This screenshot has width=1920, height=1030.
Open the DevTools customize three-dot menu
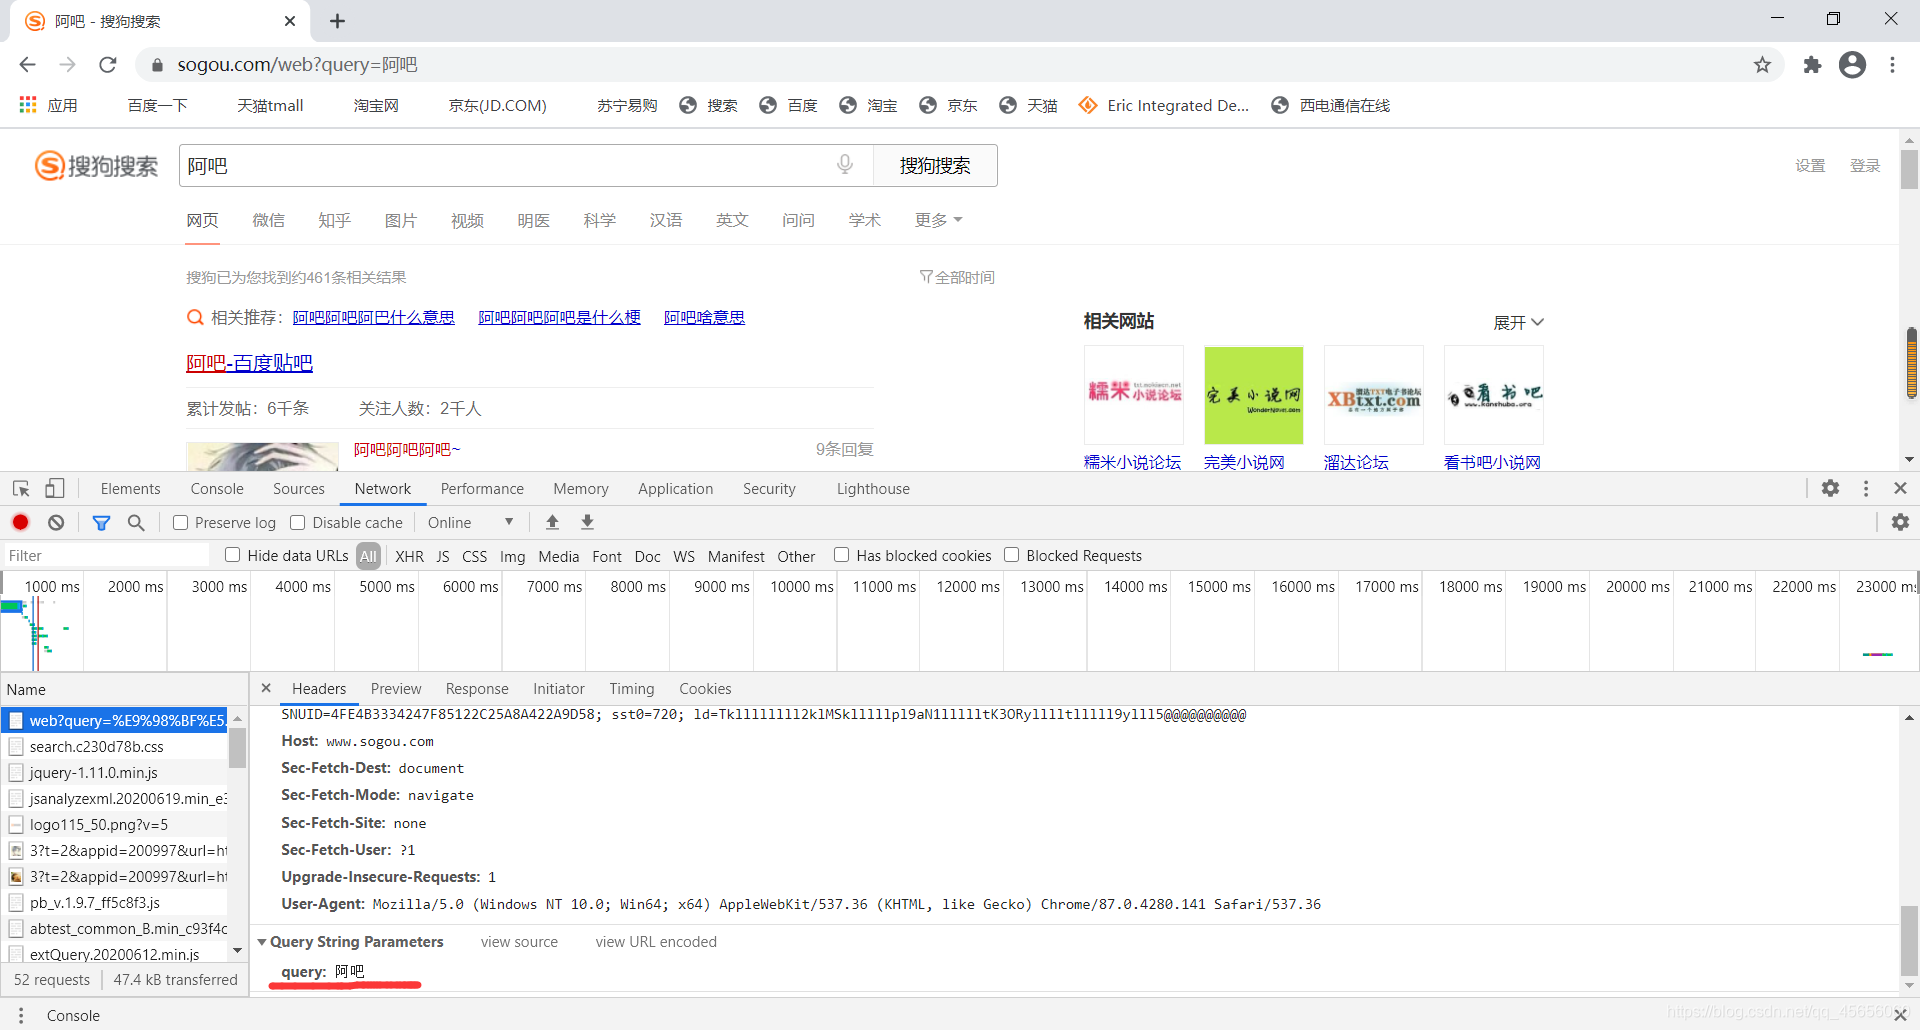coord(1866,488)
